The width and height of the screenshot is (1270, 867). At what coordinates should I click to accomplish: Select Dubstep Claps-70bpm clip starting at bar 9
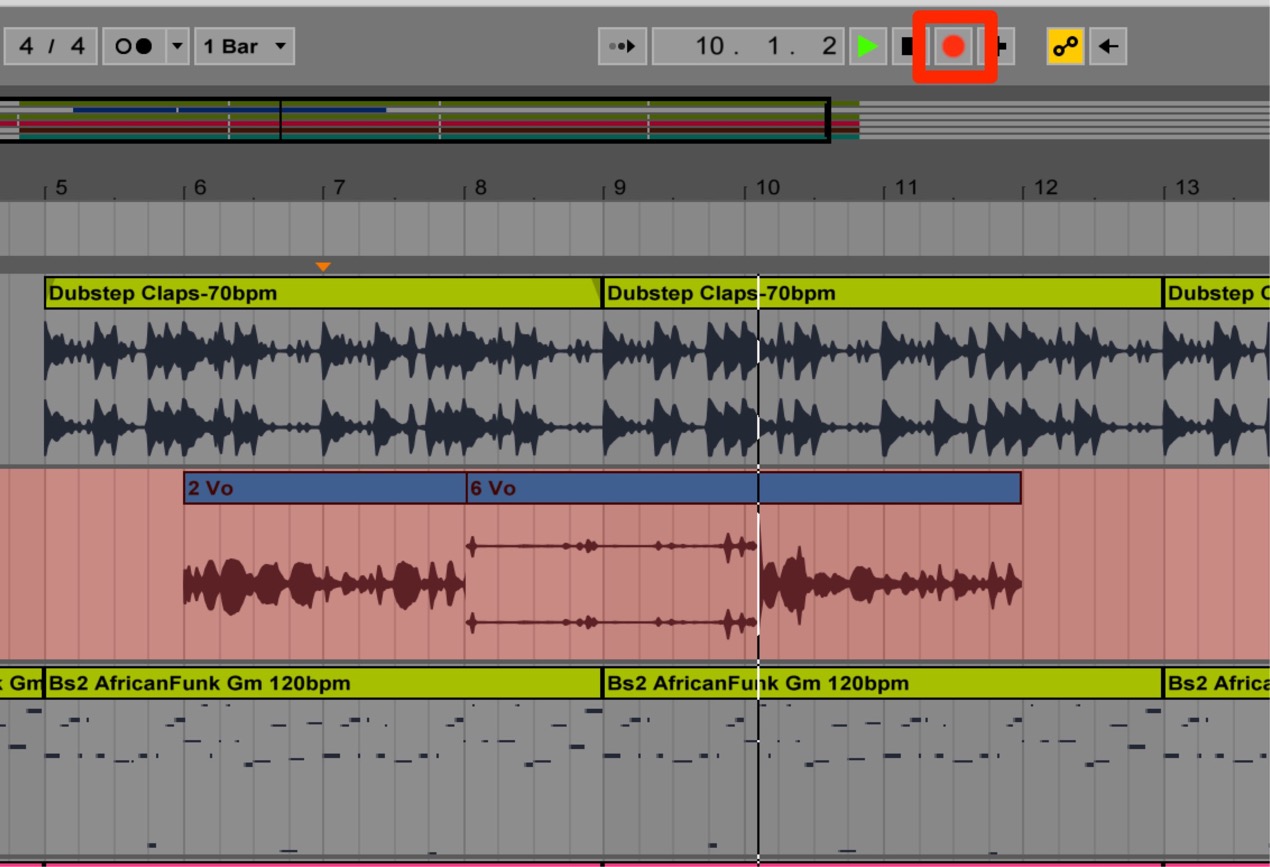coord(883,293)
